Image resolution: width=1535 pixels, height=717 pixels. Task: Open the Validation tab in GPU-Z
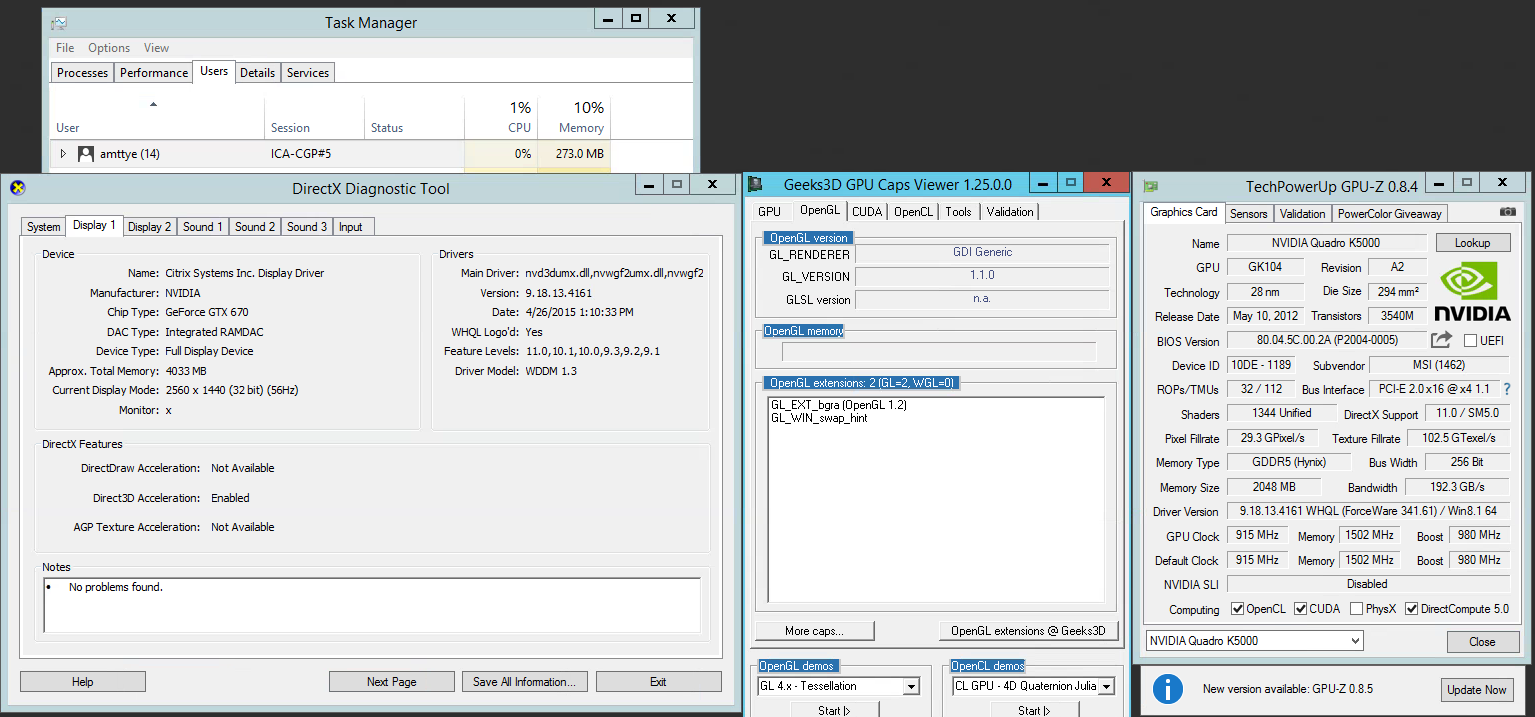coord(1303,214)
